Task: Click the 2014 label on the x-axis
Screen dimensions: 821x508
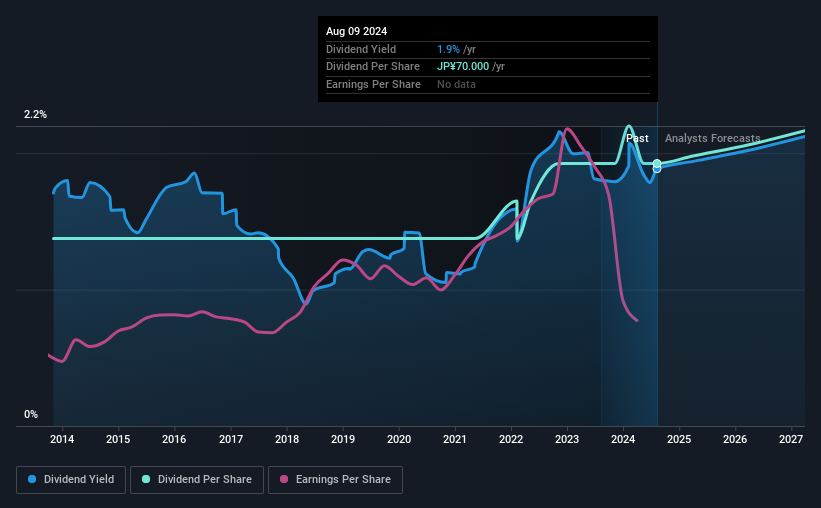Action: pos(62,439)
